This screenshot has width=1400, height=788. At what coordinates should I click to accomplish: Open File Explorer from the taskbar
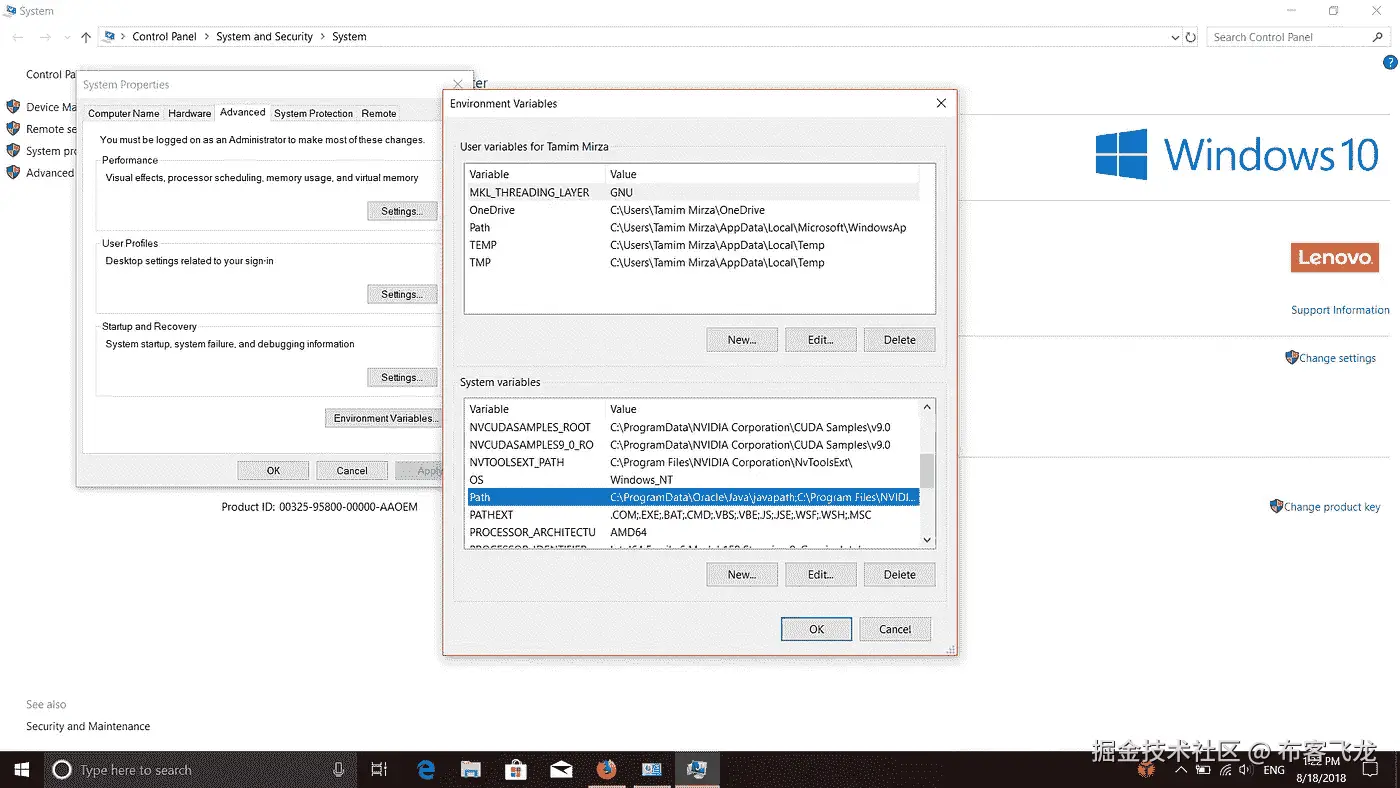471,770
